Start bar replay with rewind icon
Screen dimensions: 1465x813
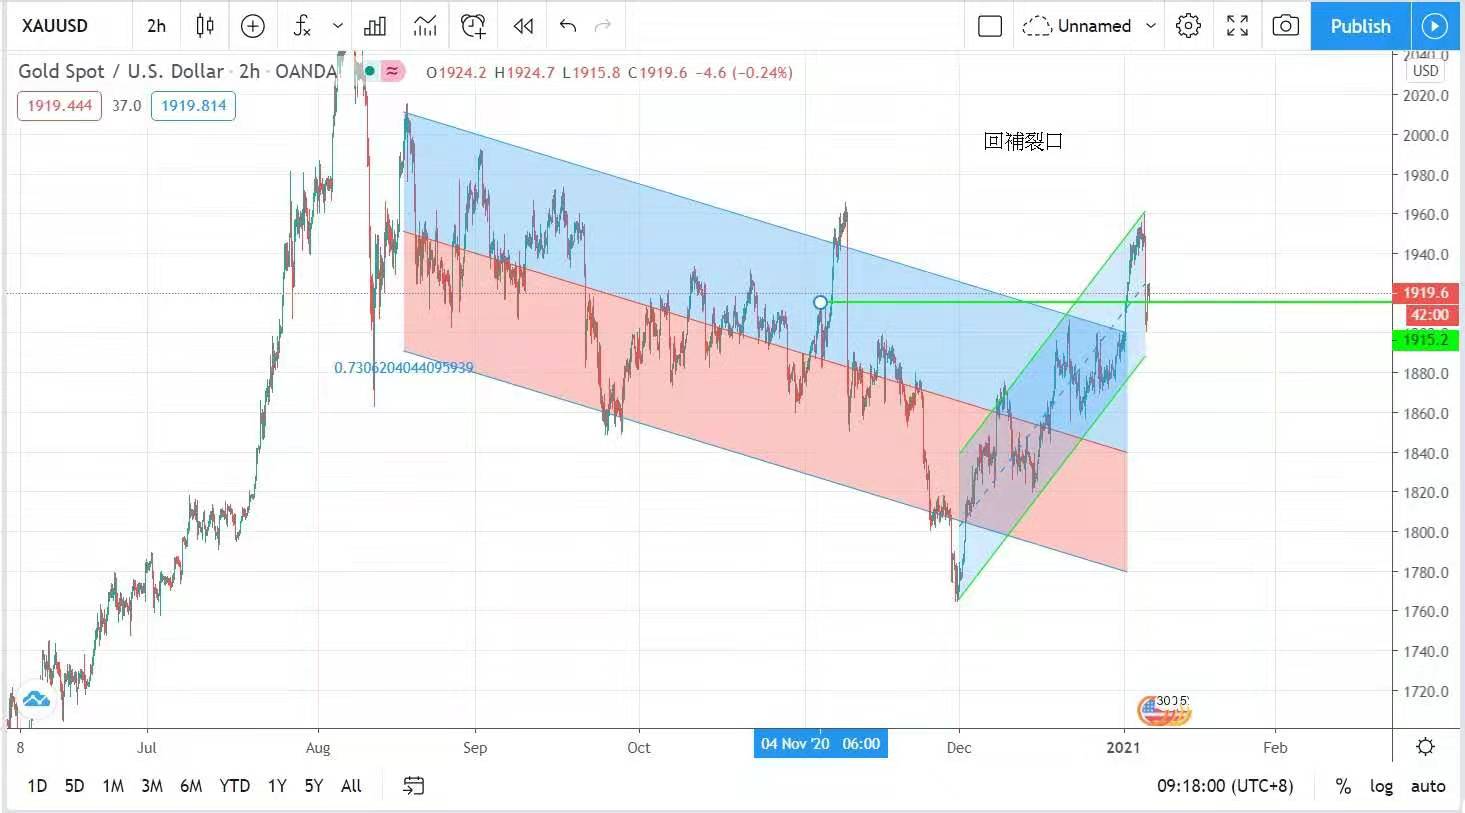click(523, 26)
